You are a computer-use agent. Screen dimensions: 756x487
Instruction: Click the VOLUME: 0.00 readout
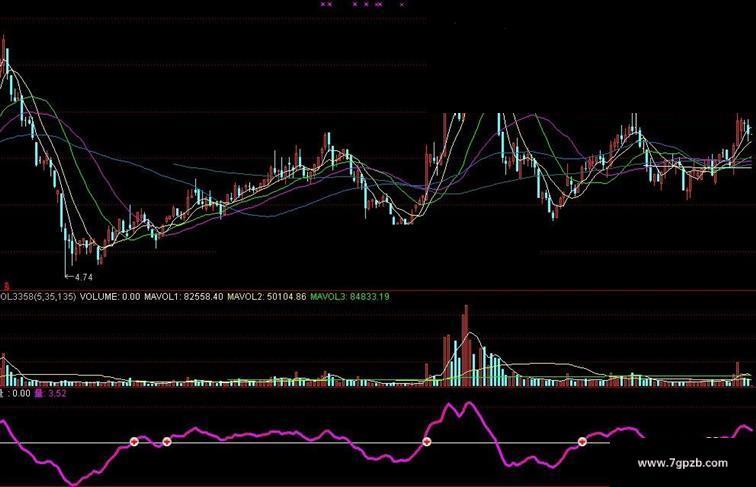(110, 297)
